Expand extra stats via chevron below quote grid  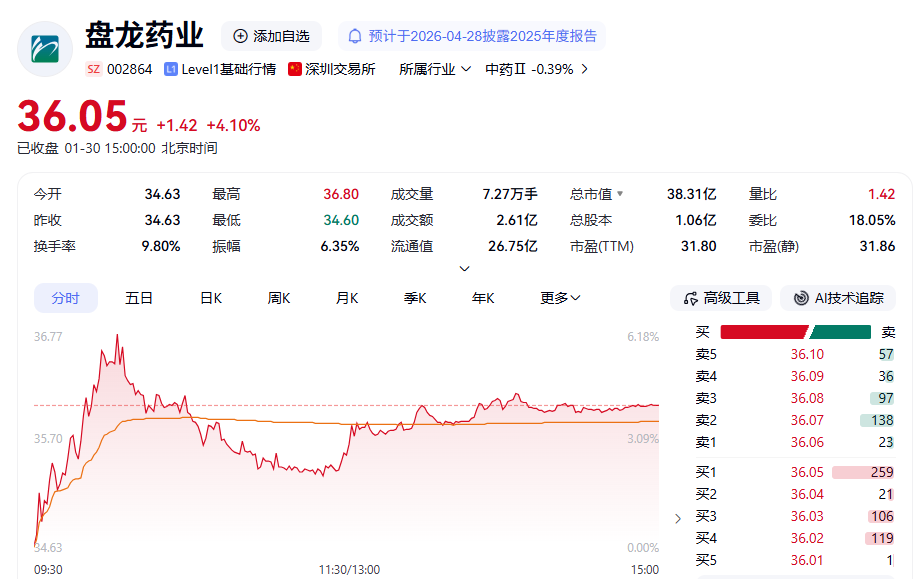[463, 267]
